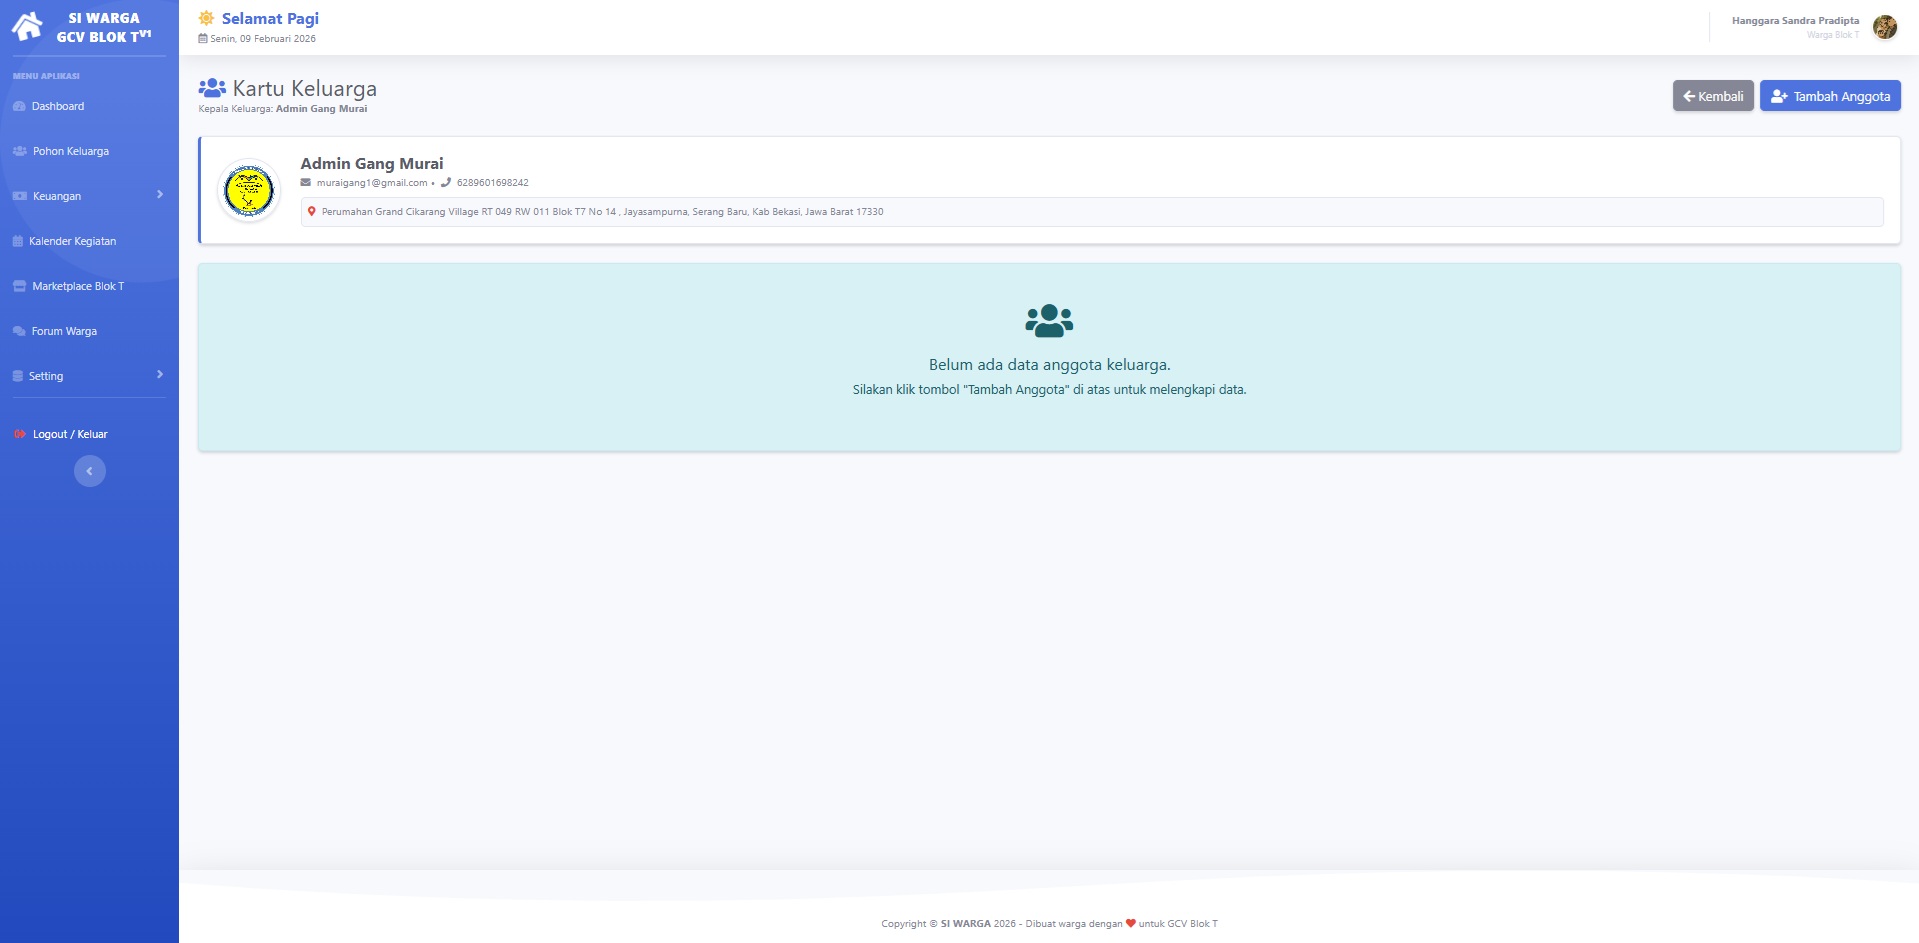
Task: Expand the Setting submenu chevron
Action: click(x=160, y=375)
